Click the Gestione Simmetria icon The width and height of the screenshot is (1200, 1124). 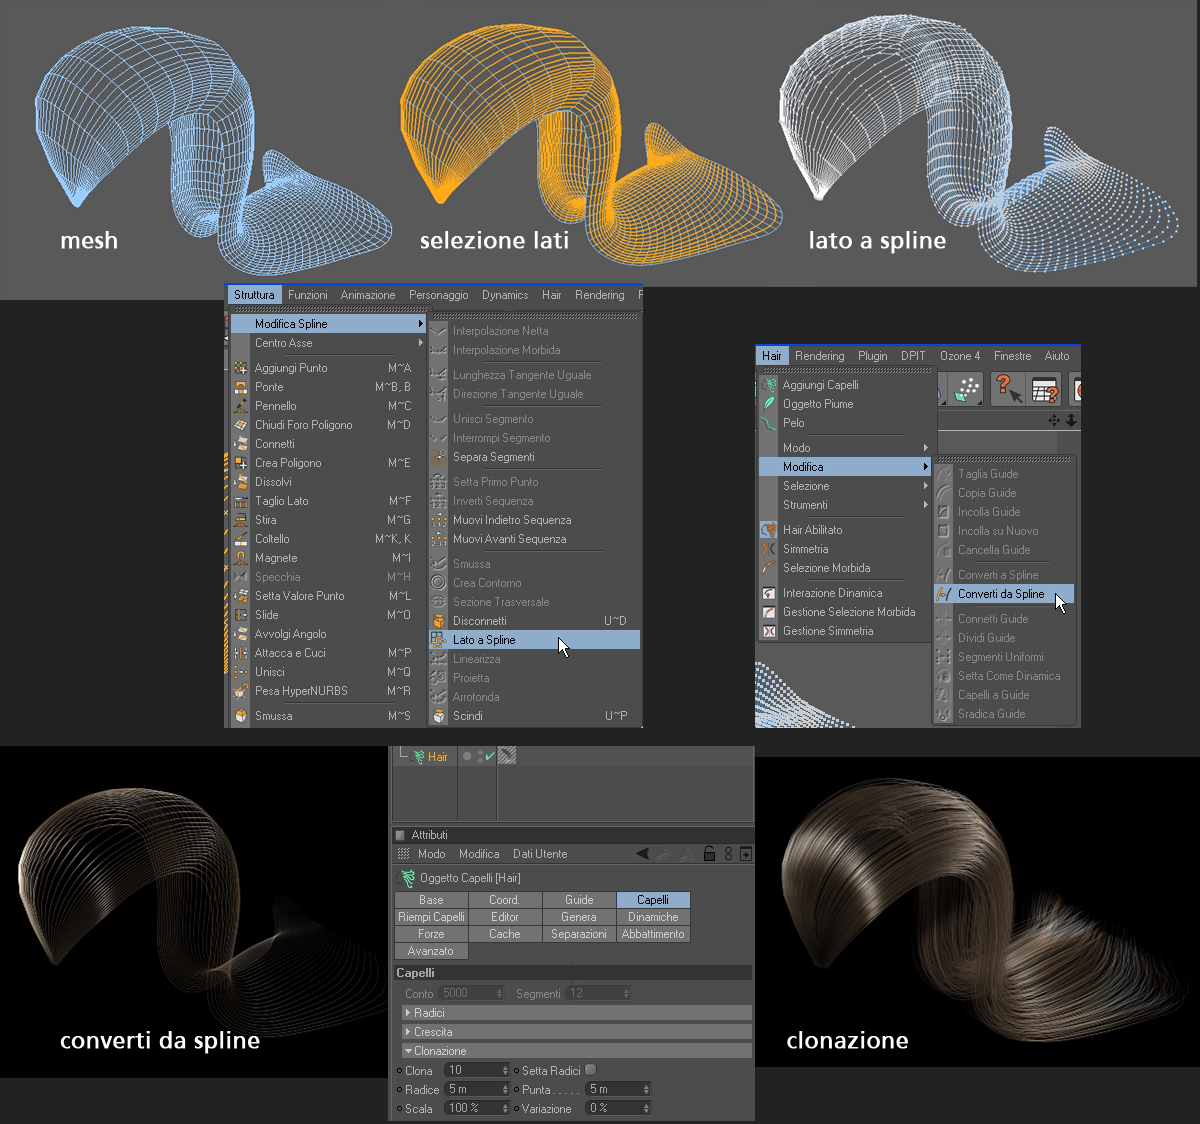(769, 631)
